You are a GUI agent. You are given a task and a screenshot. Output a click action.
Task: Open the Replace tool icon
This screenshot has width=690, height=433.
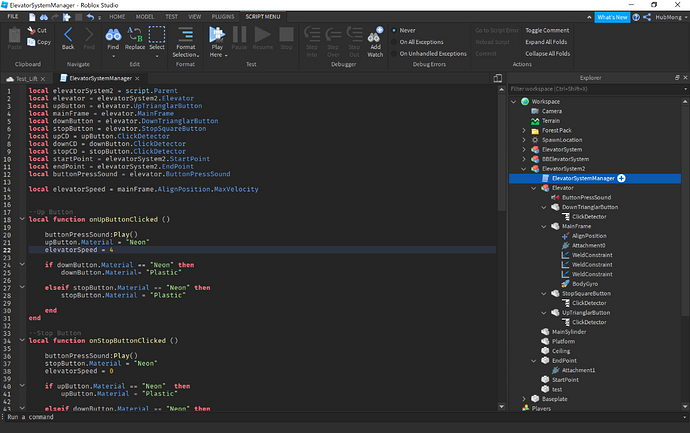tap(135, 35)
